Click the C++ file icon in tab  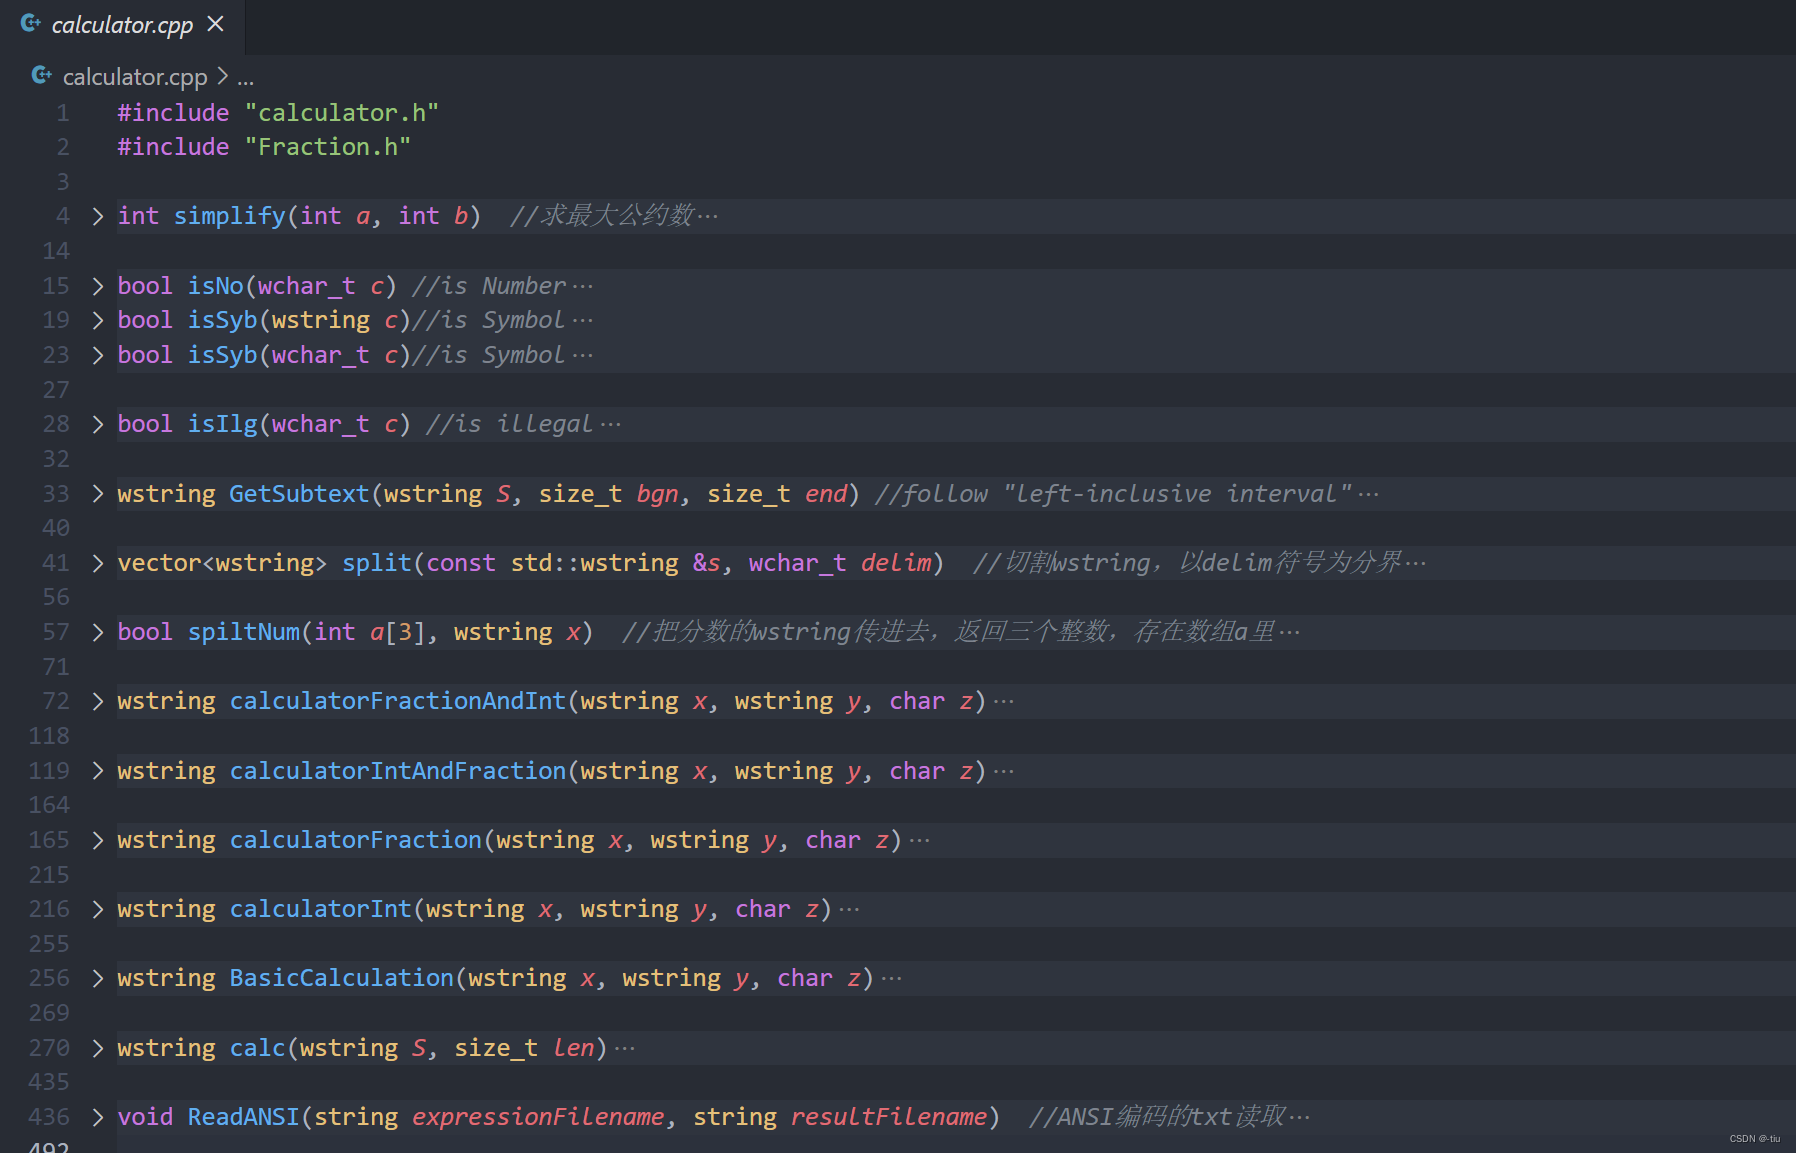(x=31, y=24)
